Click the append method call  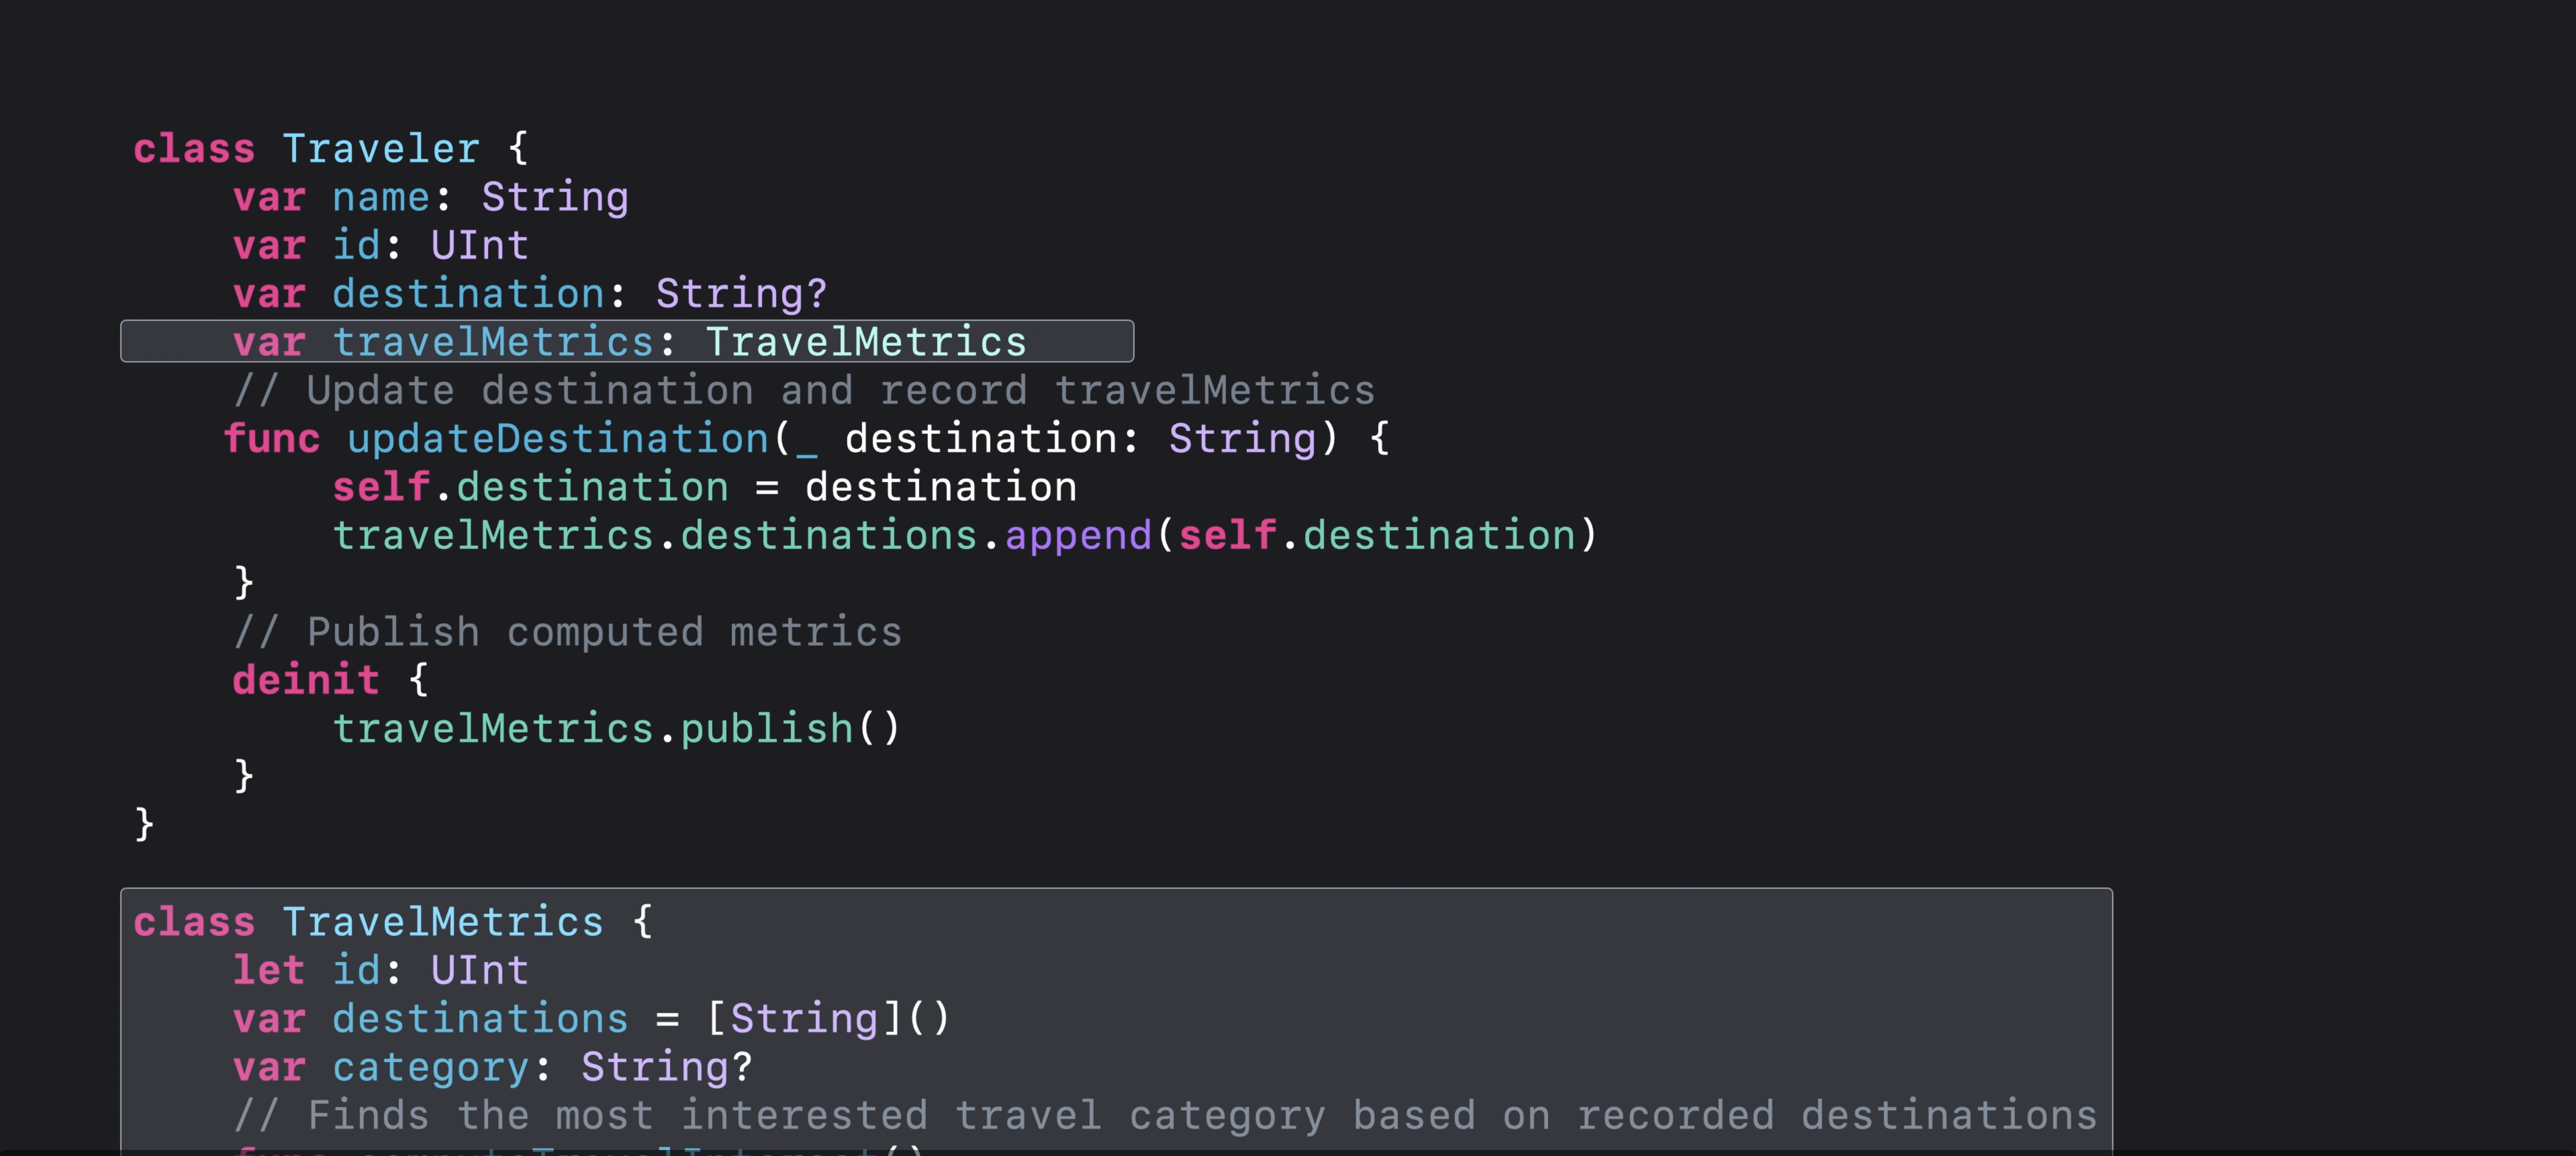click(x=1078, y=536)
